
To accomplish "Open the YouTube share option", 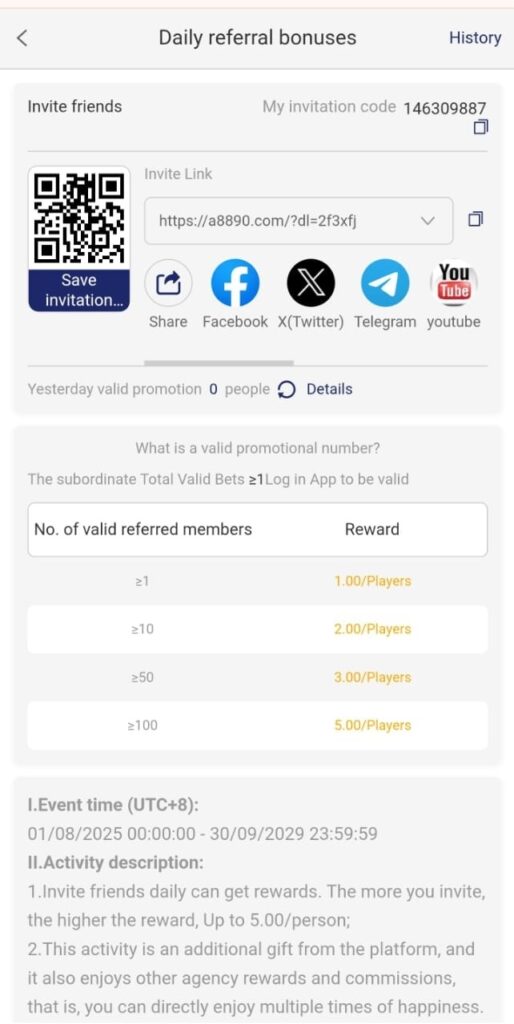I will pos(454,283).
